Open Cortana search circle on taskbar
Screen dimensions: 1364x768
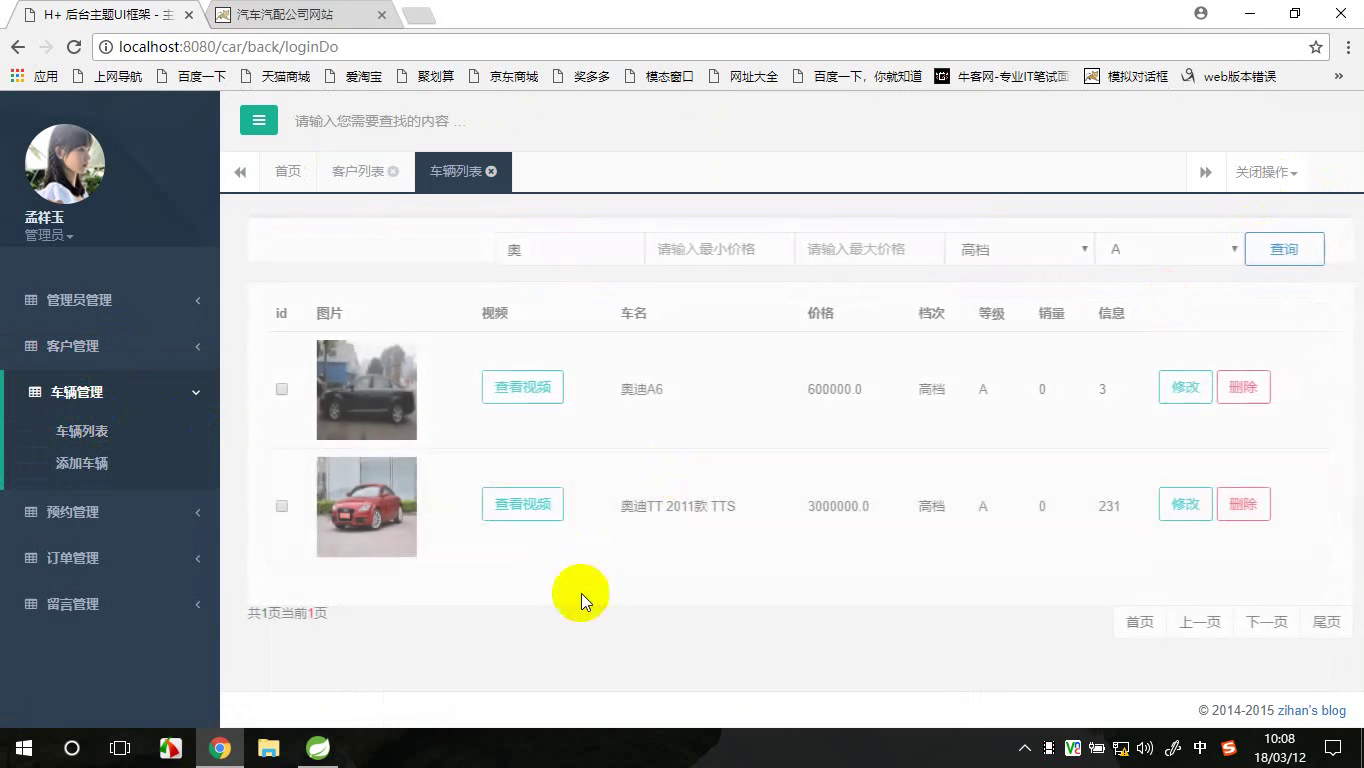click(72, 748)
